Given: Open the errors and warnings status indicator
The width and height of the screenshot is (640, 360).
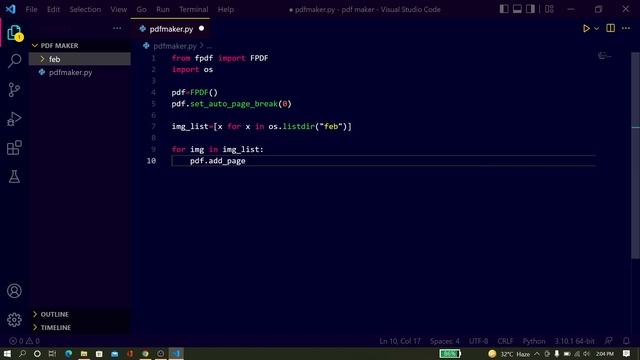Looking at the screenshot, I should [x=24, y=341].
